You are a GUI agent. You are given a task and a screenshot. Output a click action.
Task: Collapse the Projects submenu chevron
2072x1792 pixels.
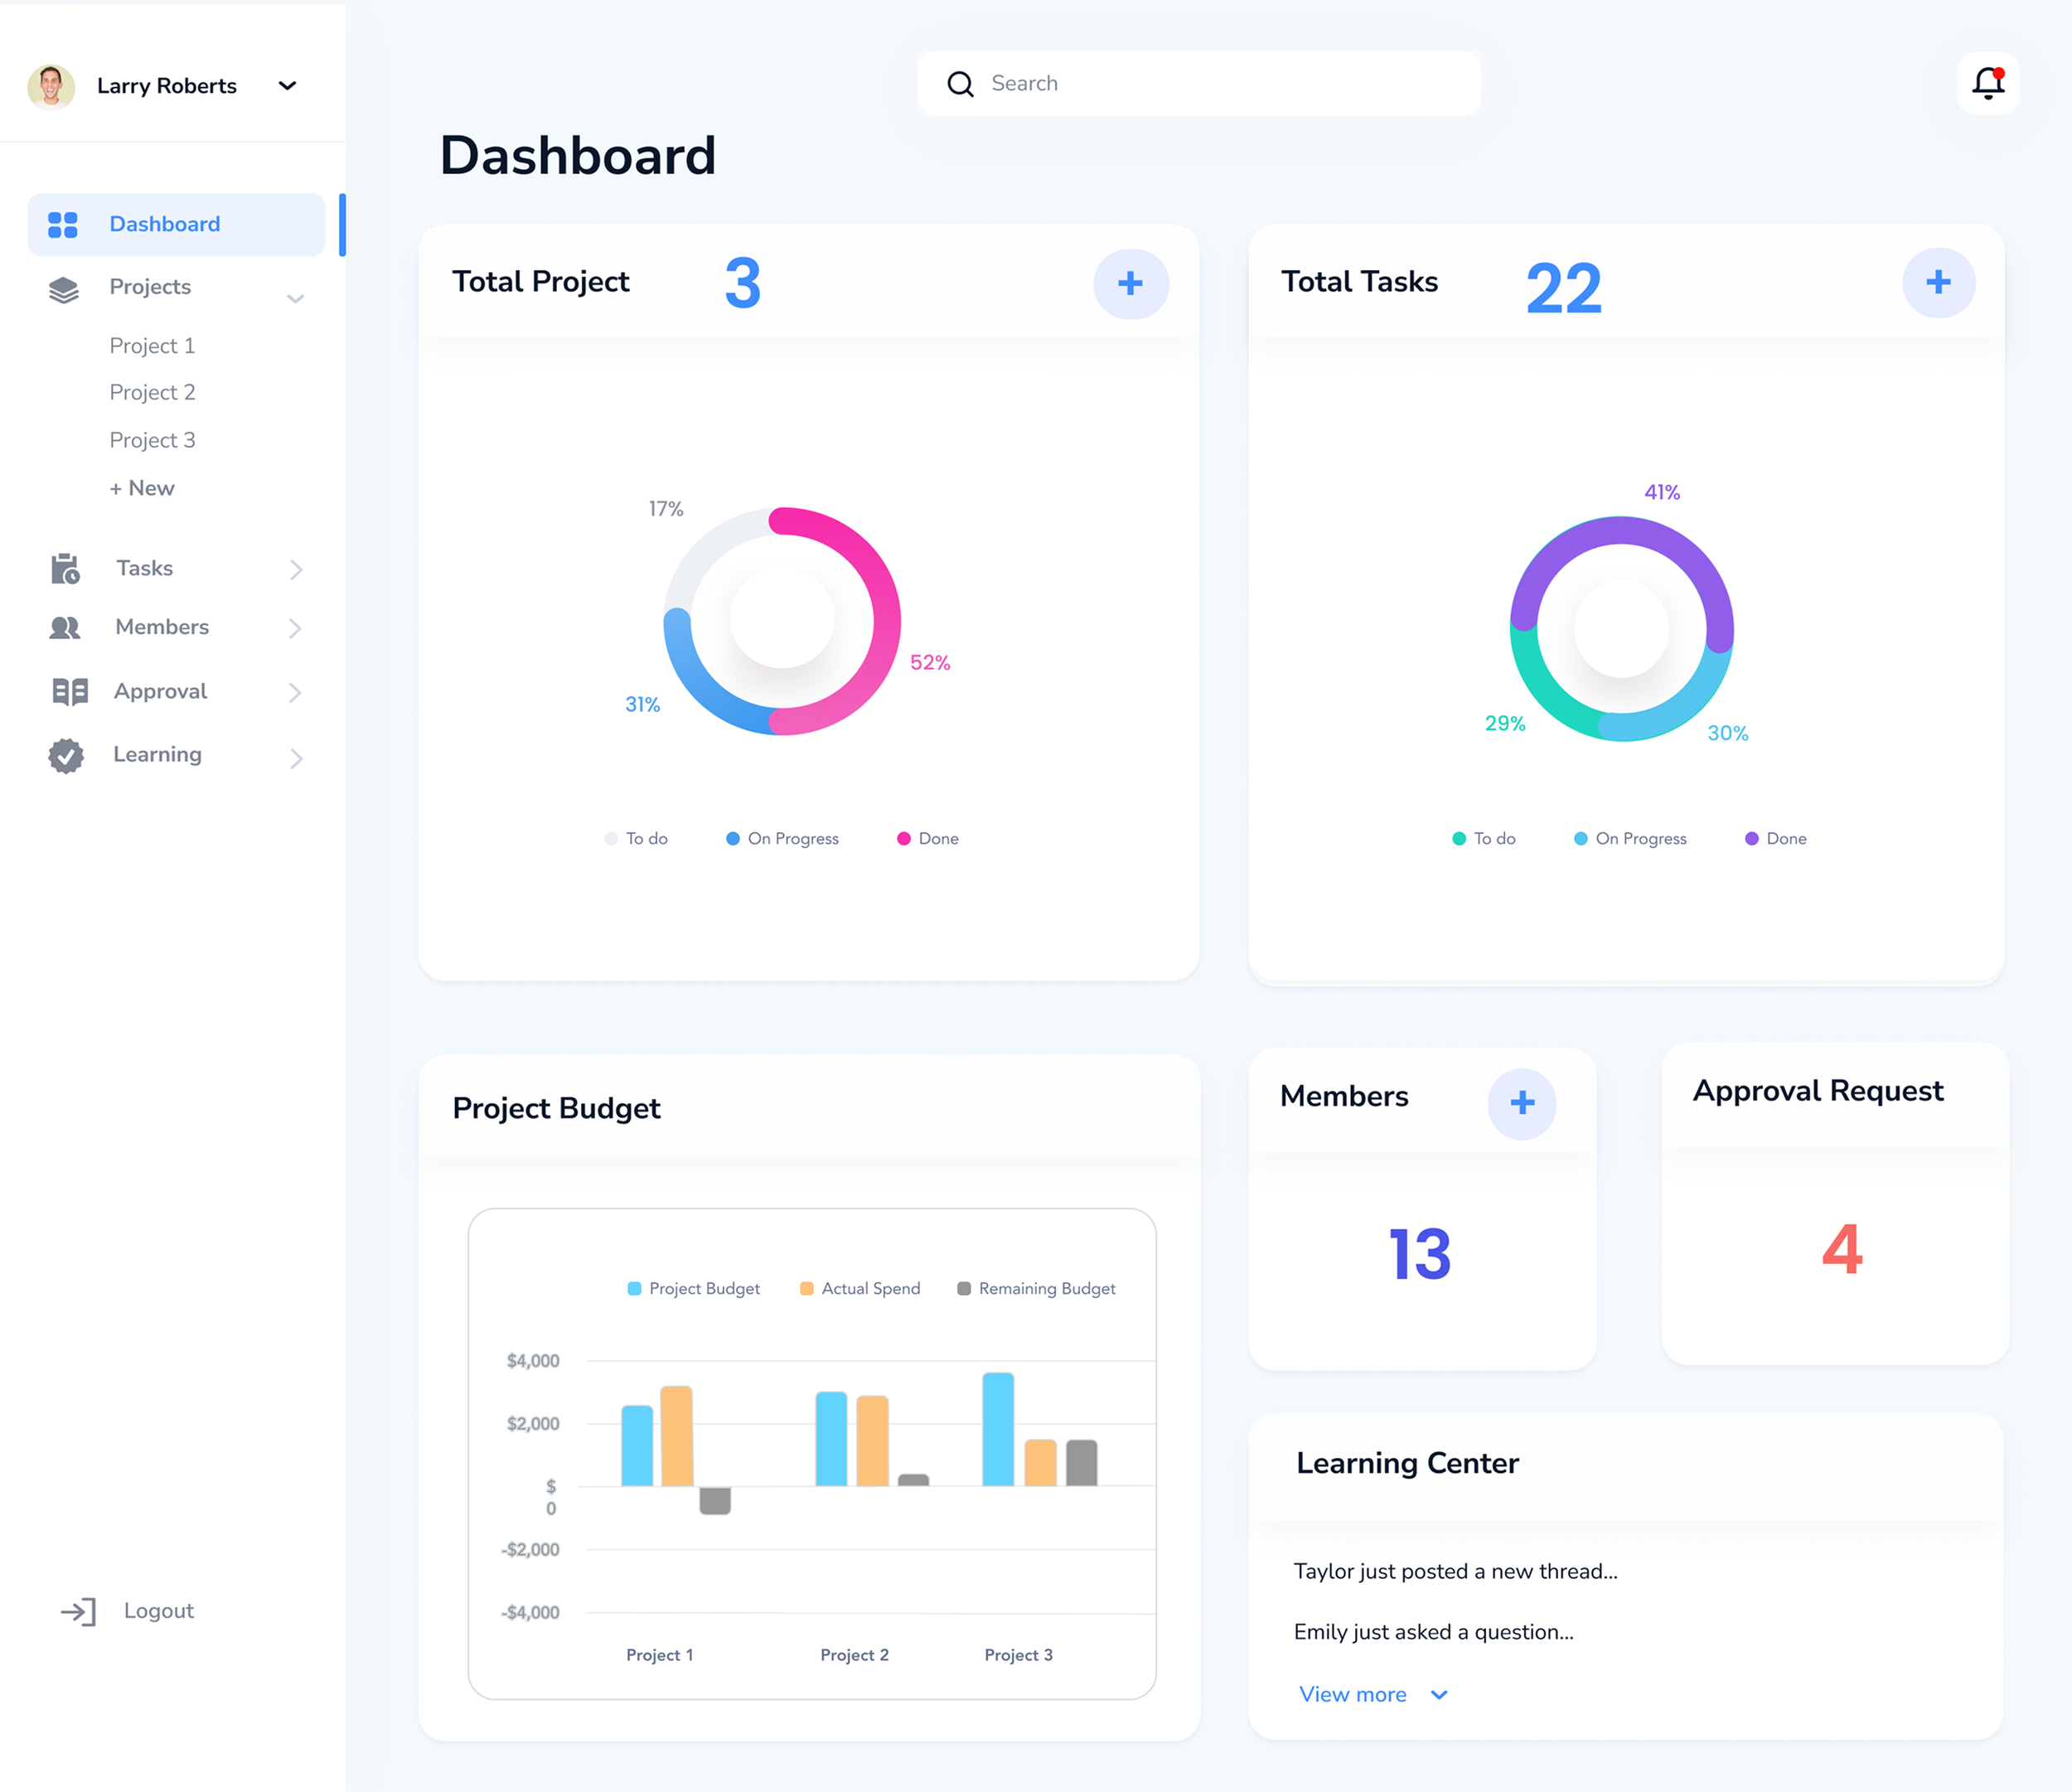pyautogui.click(x=295, y=298)
